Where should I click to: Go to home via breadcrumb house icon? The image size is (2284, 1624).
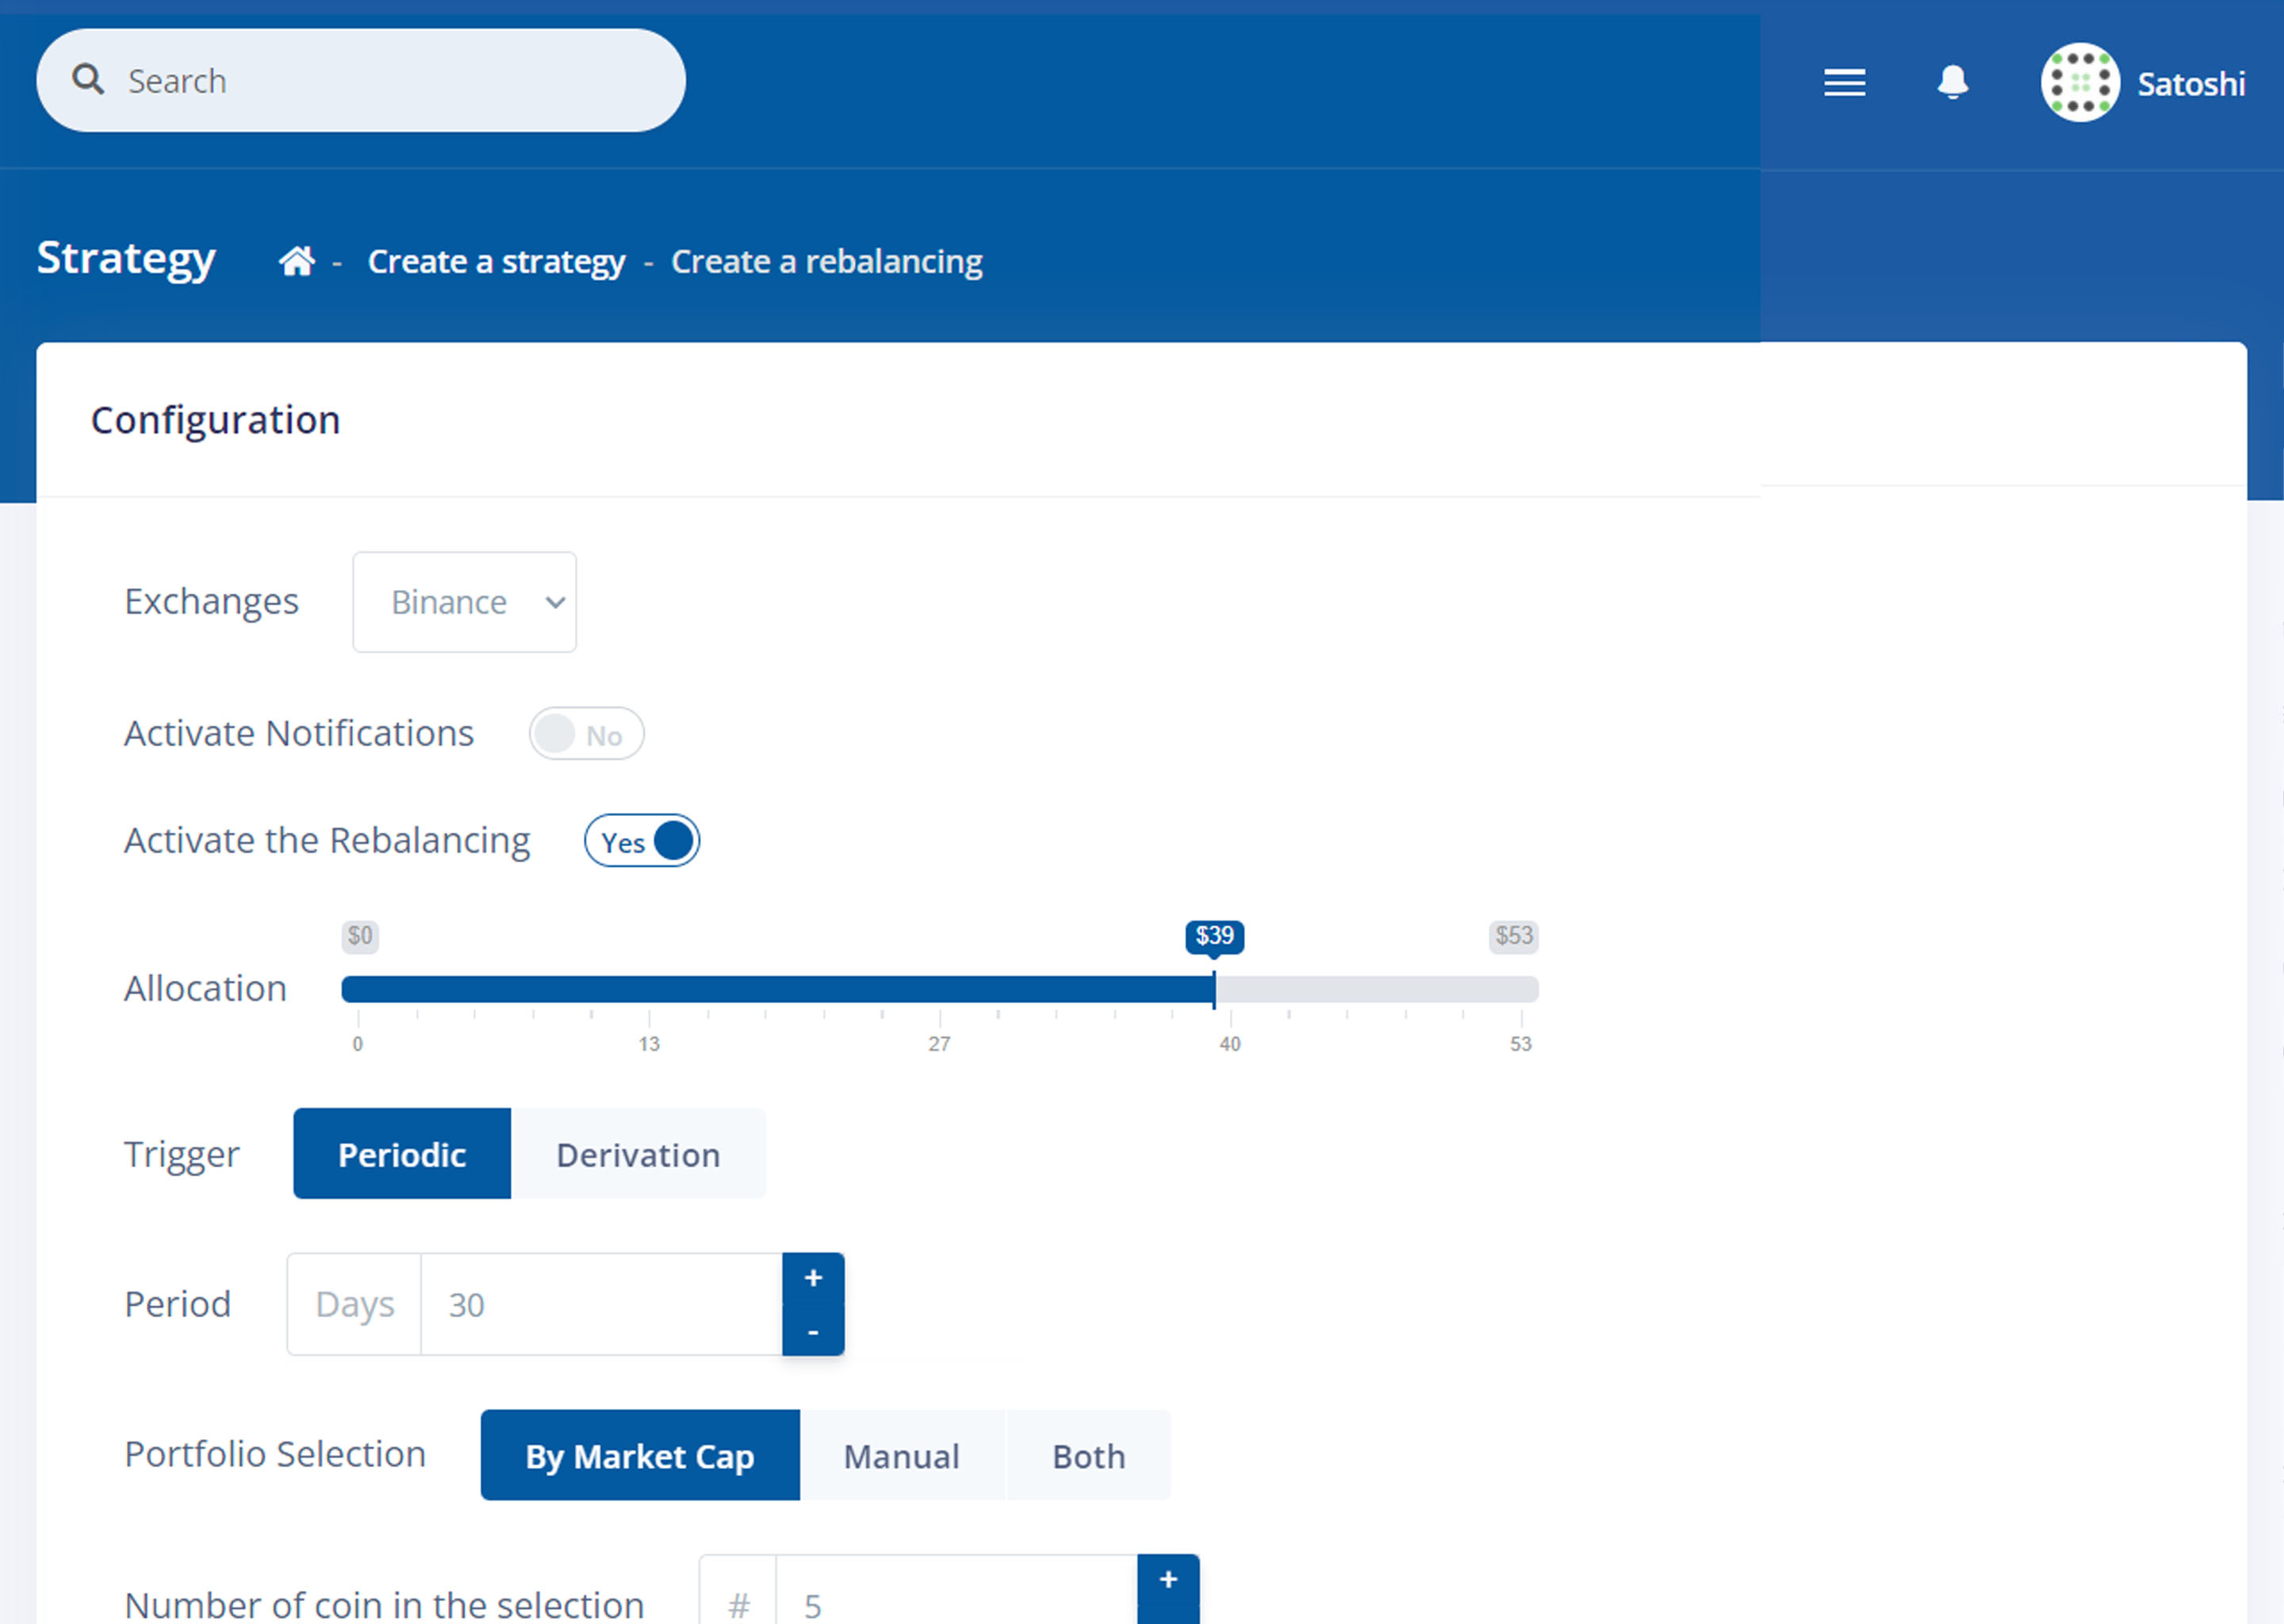pyautogui.click(x=297, y=261)
